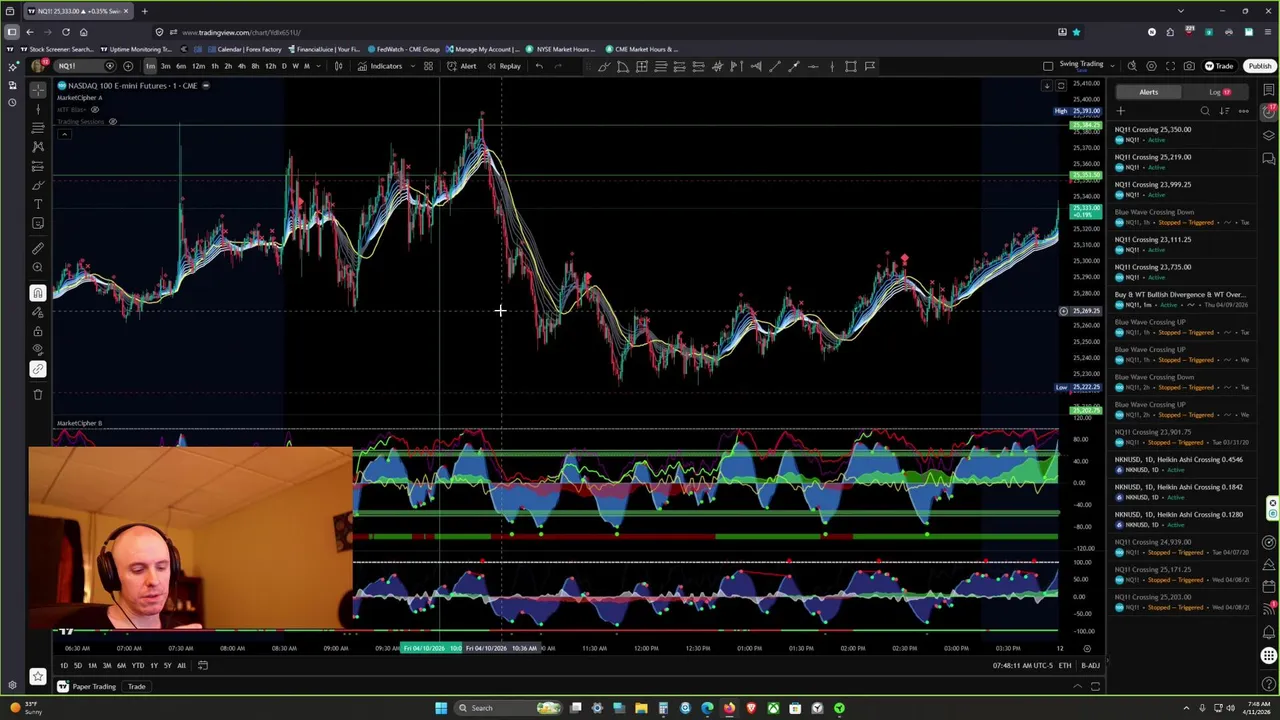The width and height of the screenshot is (1280, 720).
Task: Open the Indicators dialog
Action: [380, 66]
